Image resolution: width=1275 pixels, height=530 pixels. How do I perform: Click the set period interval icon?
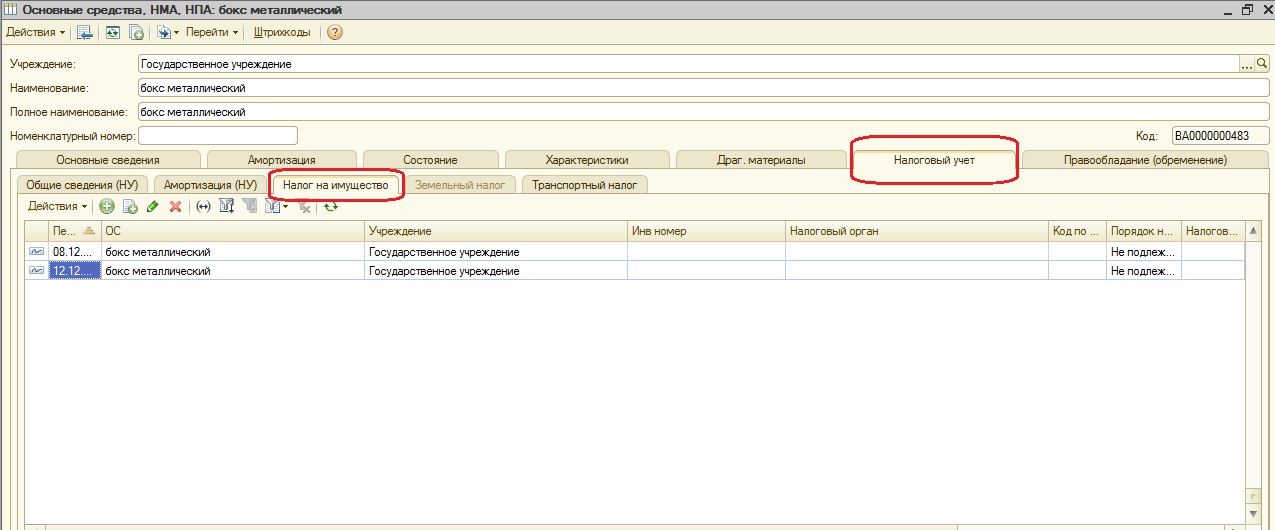point(203,206)
